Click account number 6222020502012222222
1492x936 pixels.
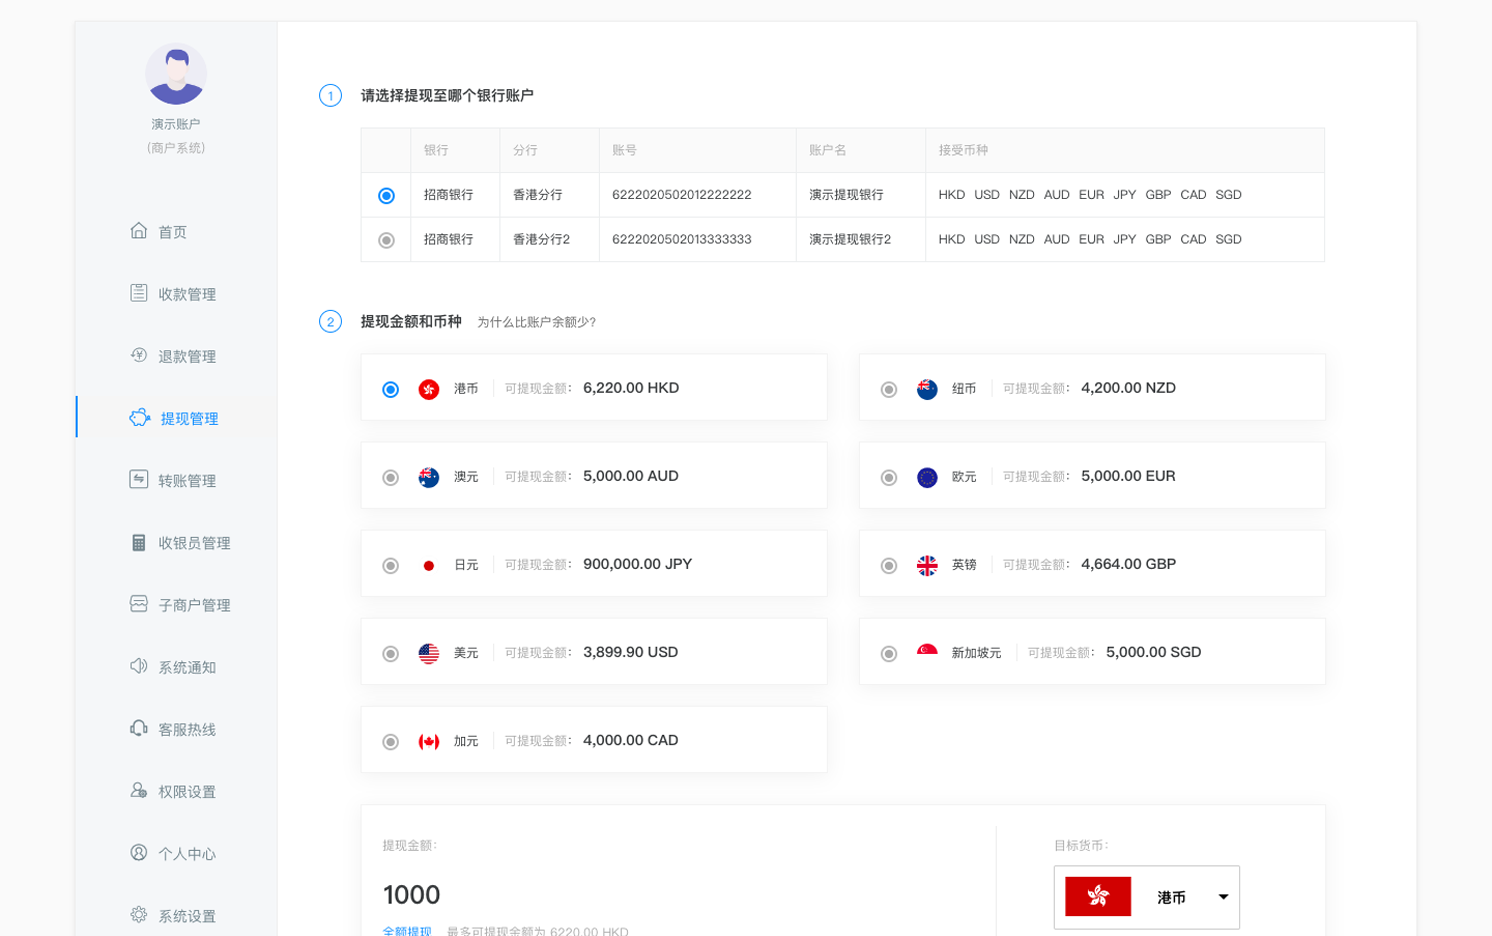coord(681,195)
